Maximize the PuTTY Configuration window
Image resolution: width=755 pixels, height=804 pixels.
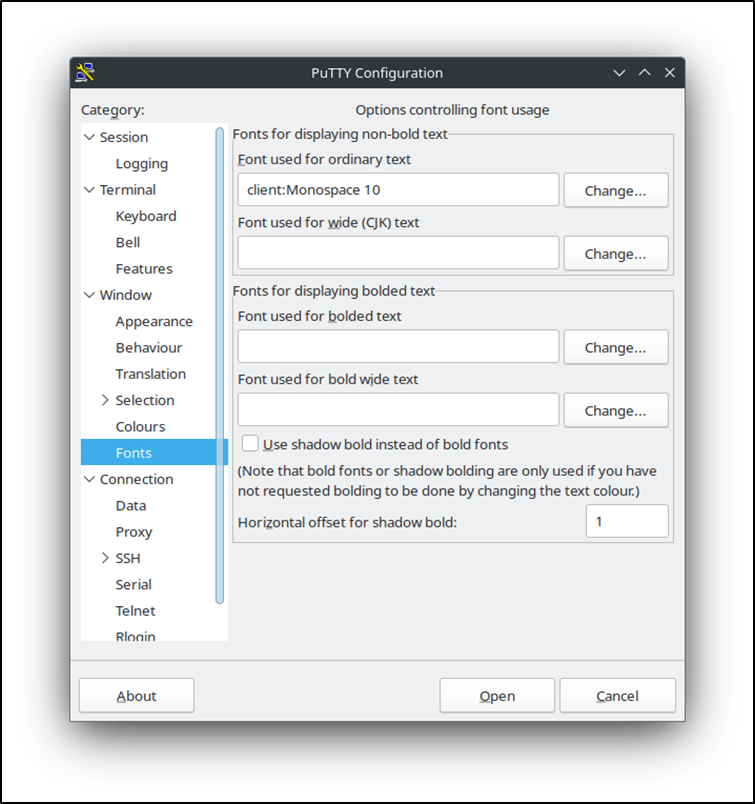click(x=644, y=73)
